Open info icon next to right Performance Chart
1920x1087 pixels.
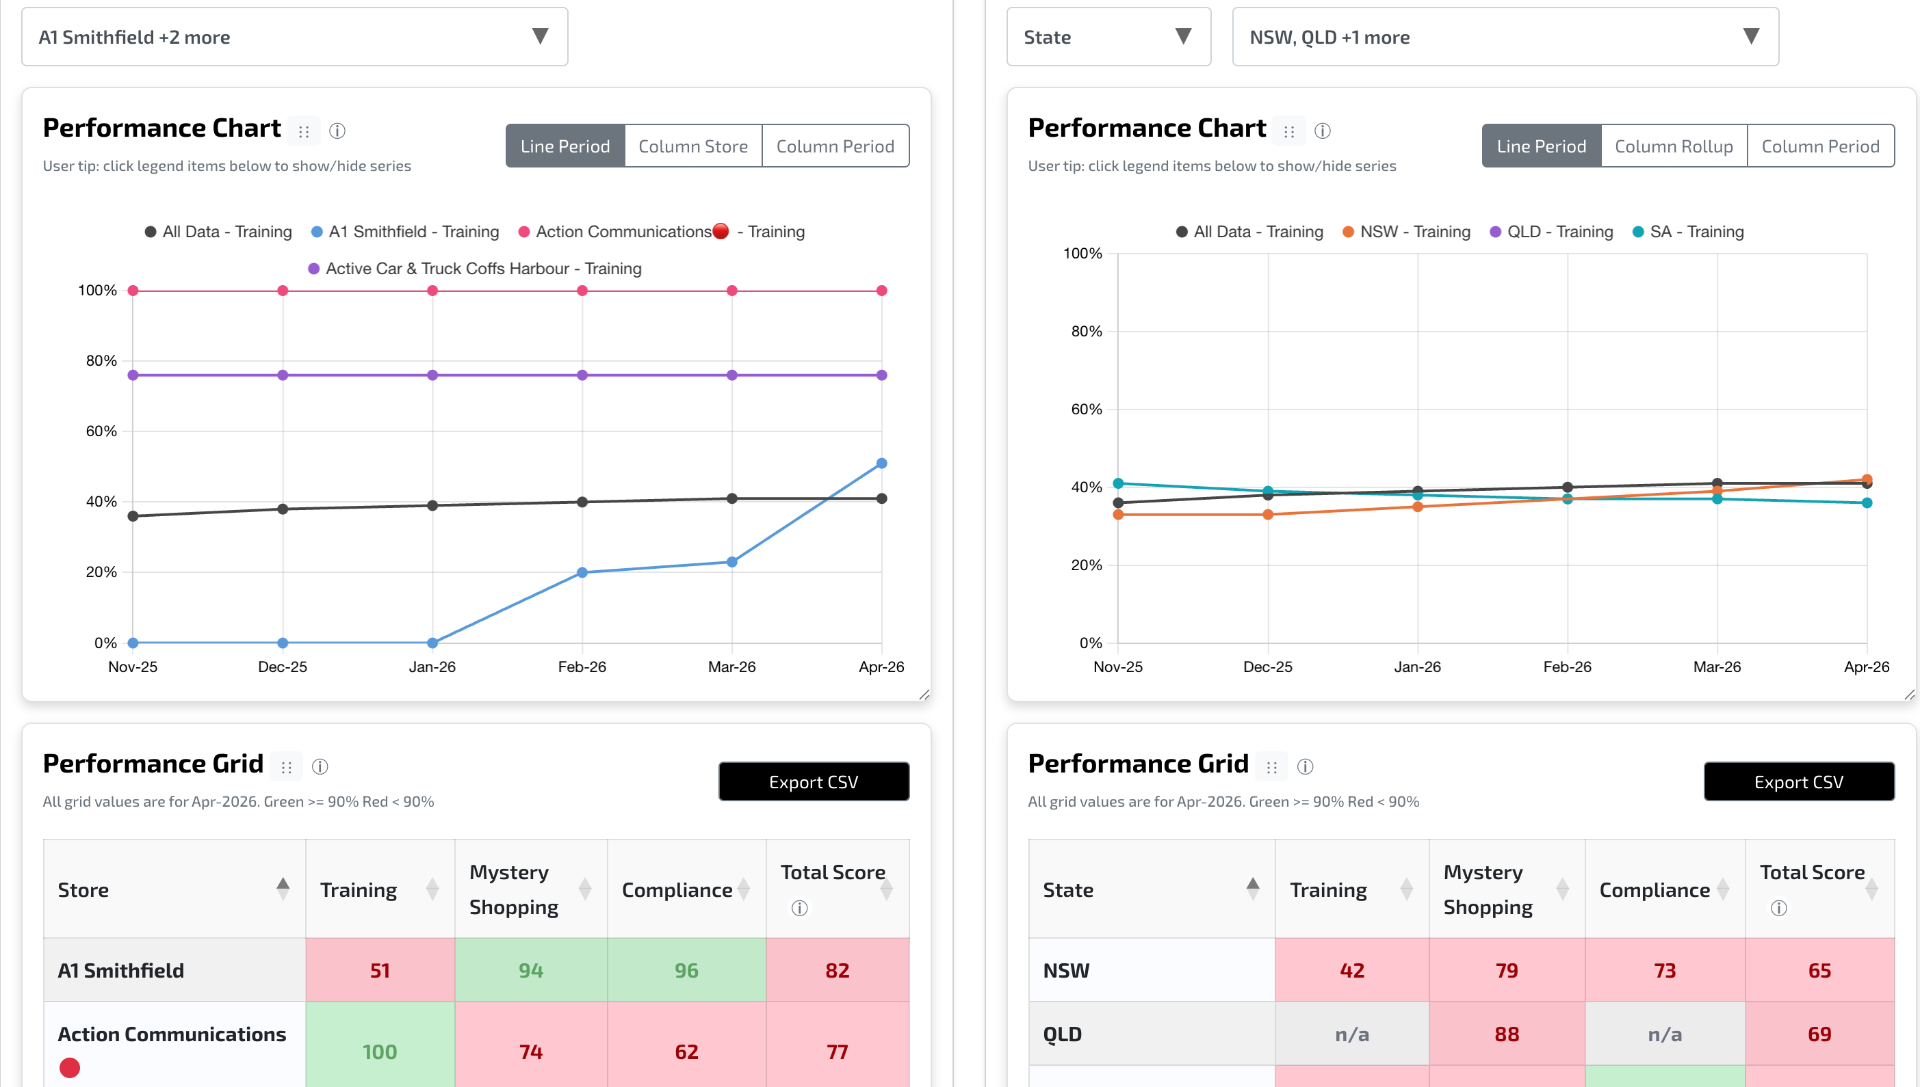pos(1323,131)
